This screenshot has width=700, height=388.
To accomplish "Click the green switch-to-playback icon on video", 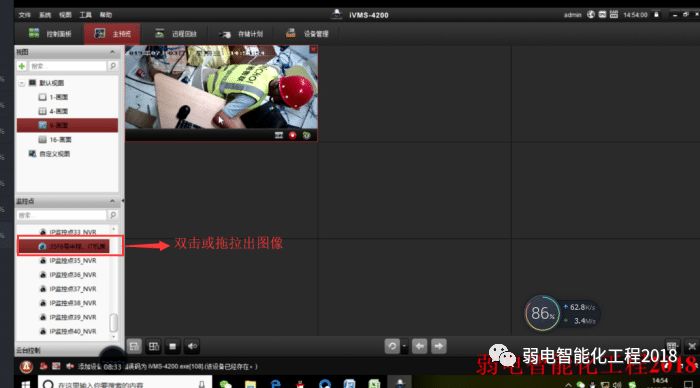I will pyautogui.click(x=307, y=135).
